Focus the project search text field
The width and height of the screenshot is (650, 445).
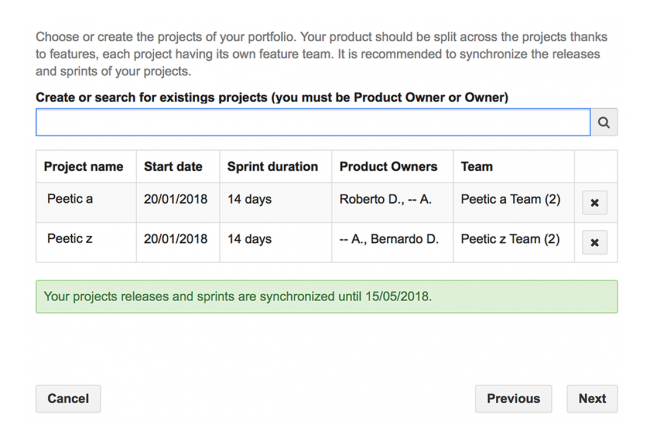[x=313, y=122]
